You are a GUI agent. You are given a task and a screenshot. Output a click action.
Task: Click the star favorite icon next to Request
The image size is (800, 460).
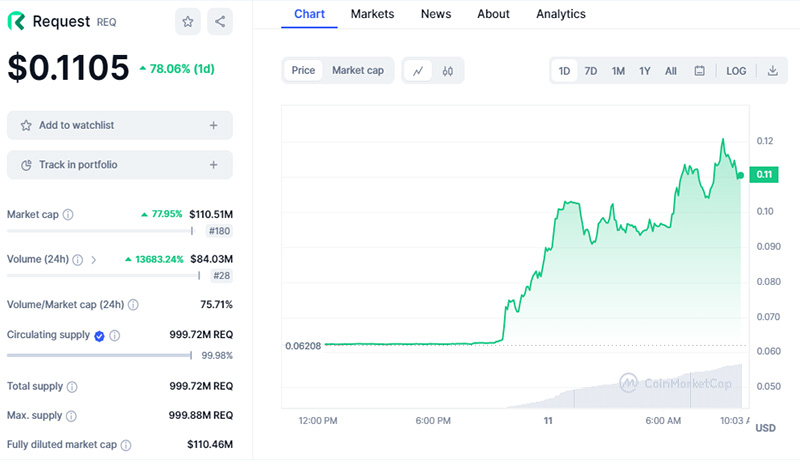pos(188,21)
